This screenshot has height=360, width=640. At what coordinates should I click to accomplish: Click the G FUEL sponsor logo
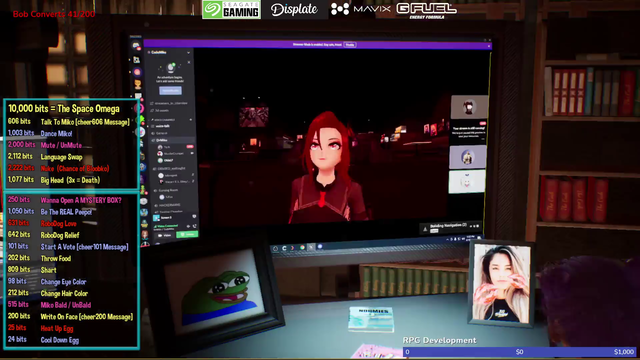(427, 10)
